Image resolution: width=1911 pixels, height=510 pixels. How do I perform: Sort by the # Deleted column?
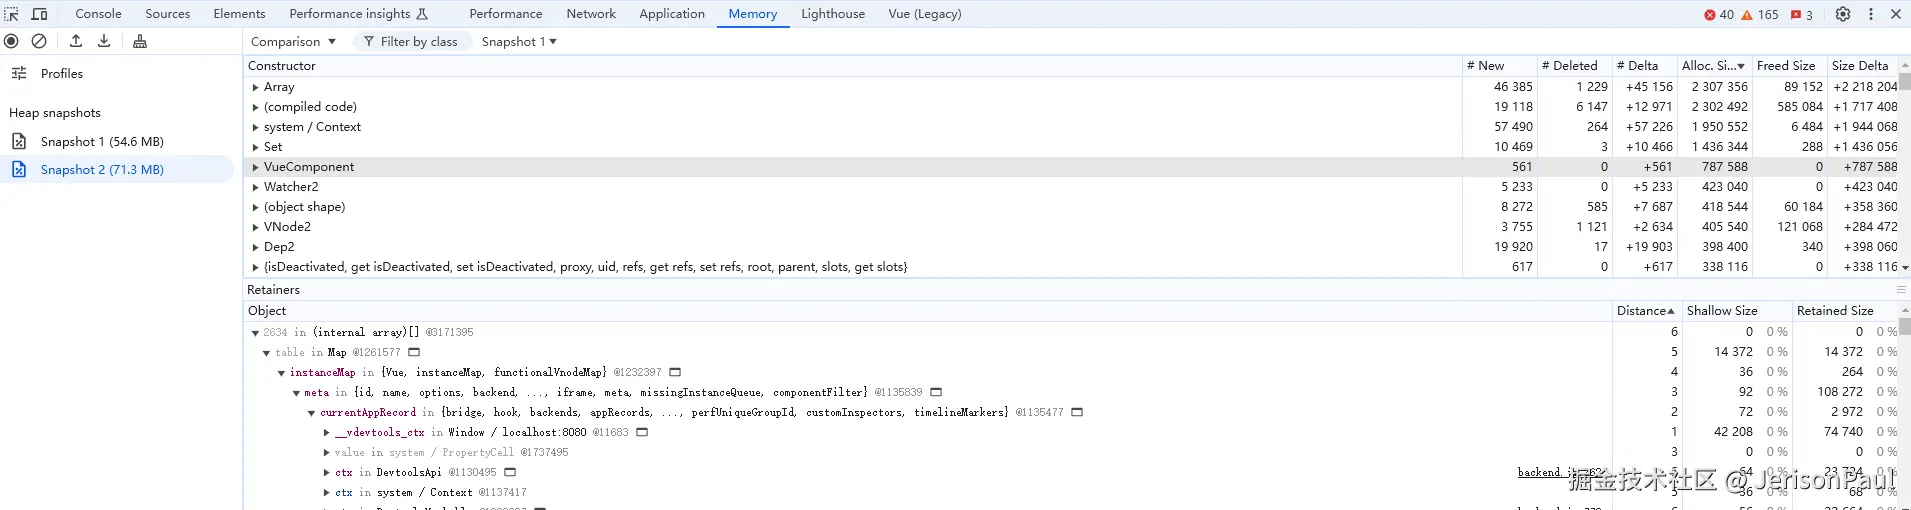point(1574,66)
